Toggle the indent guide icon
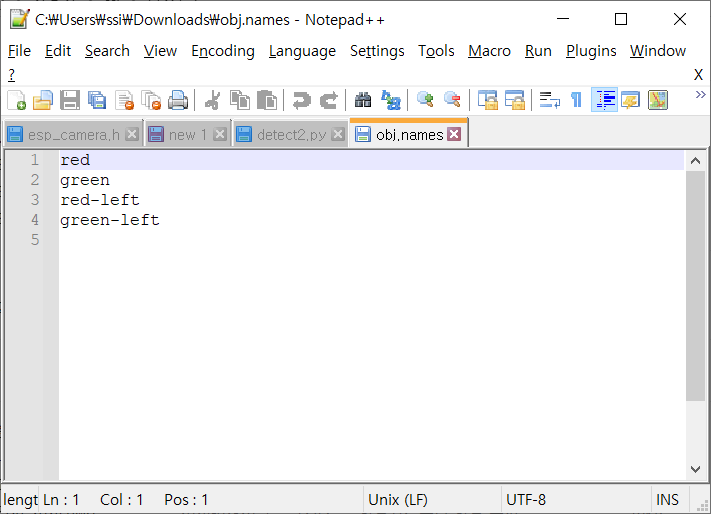The image size is (711, 514). point(604,100)
